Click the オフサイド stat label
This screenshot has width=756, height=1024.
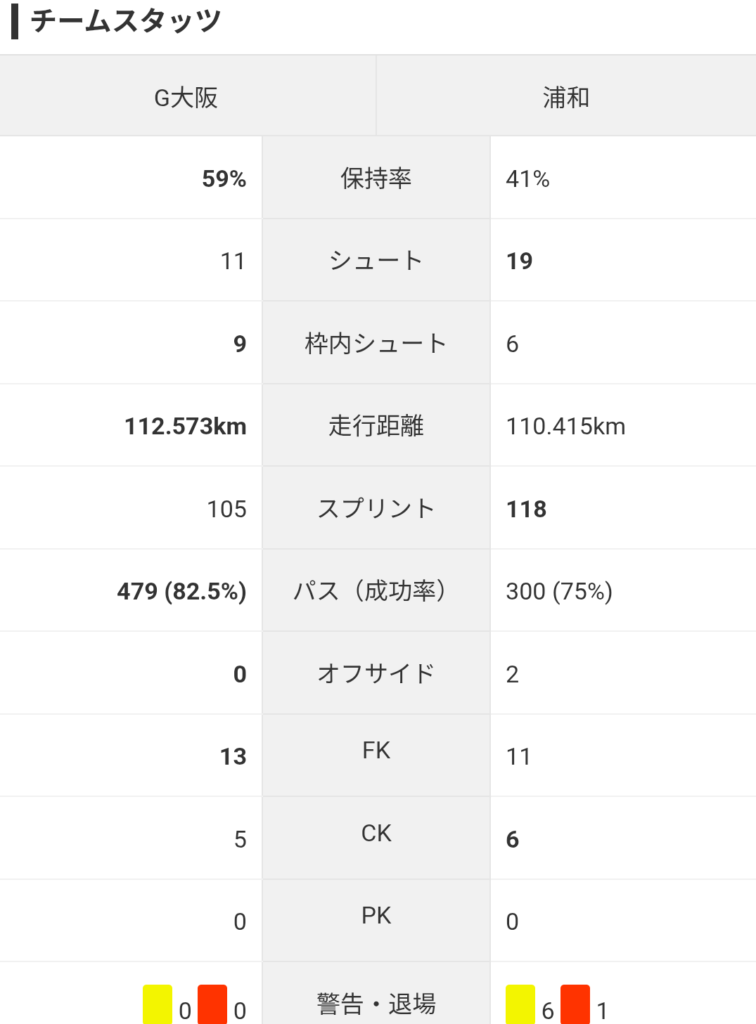tap(376, 673)
